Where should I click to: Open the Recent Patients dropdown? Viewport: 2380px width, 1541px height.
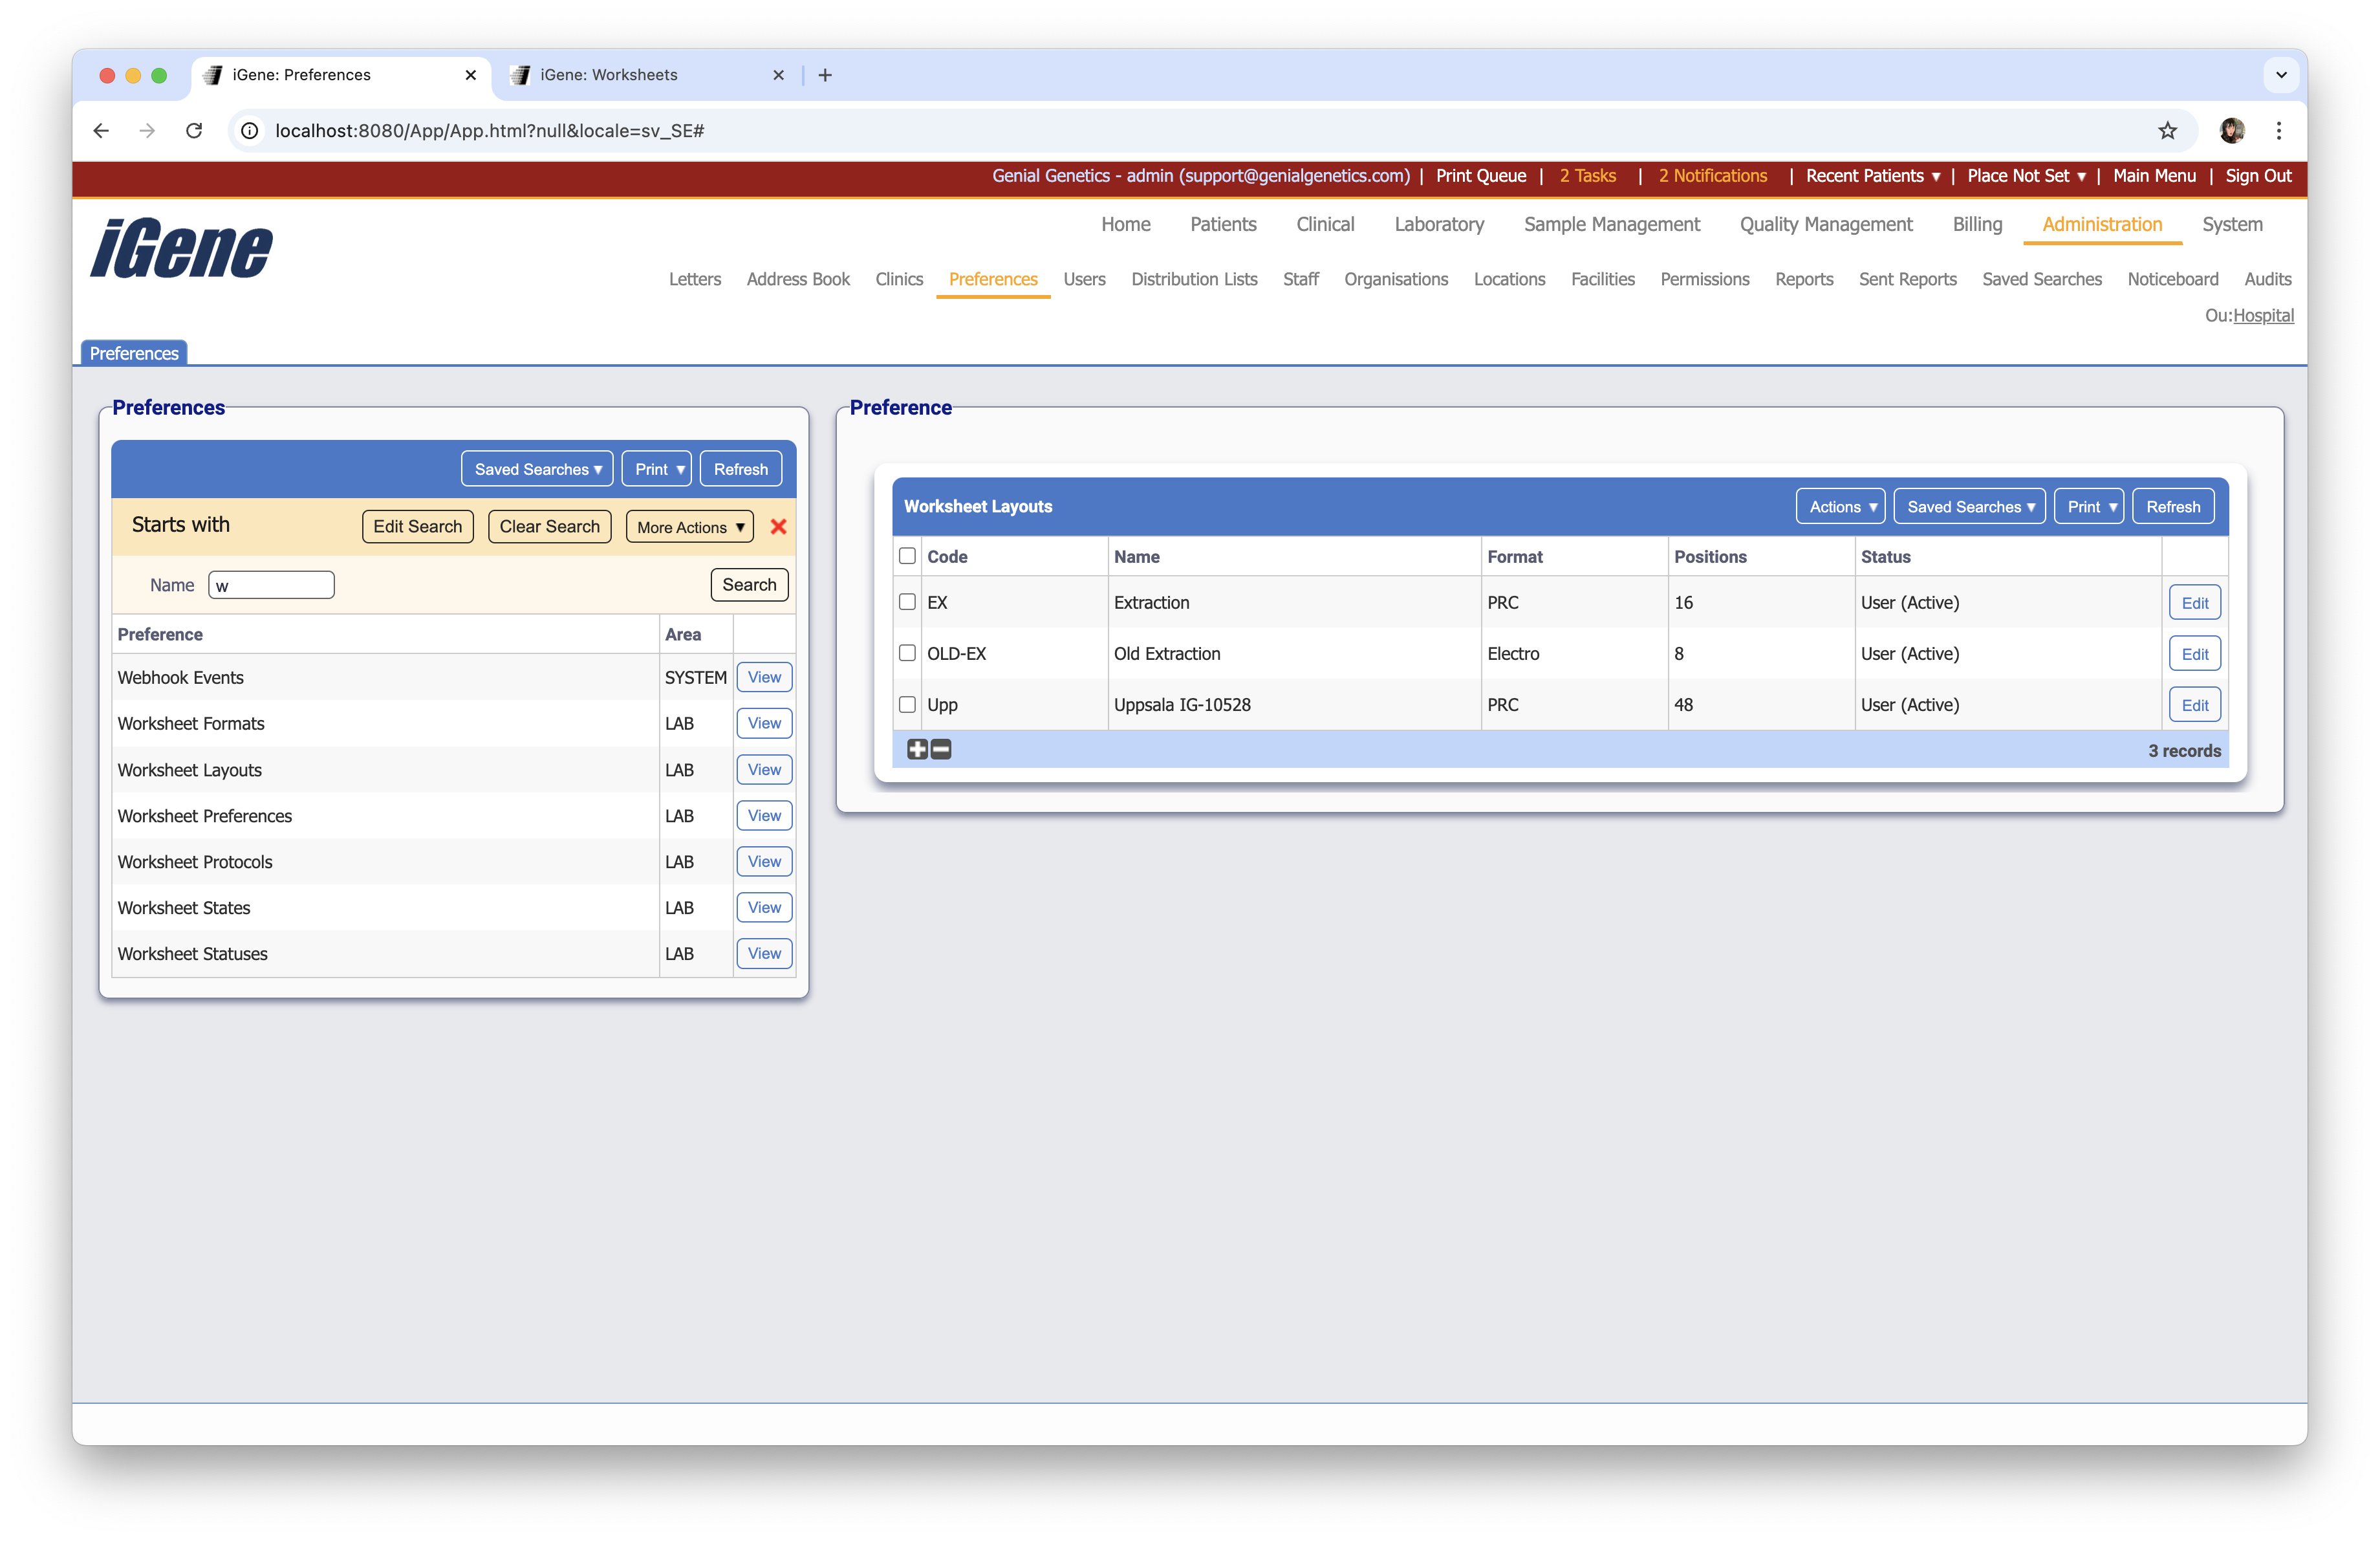(x=1872, y=176)
